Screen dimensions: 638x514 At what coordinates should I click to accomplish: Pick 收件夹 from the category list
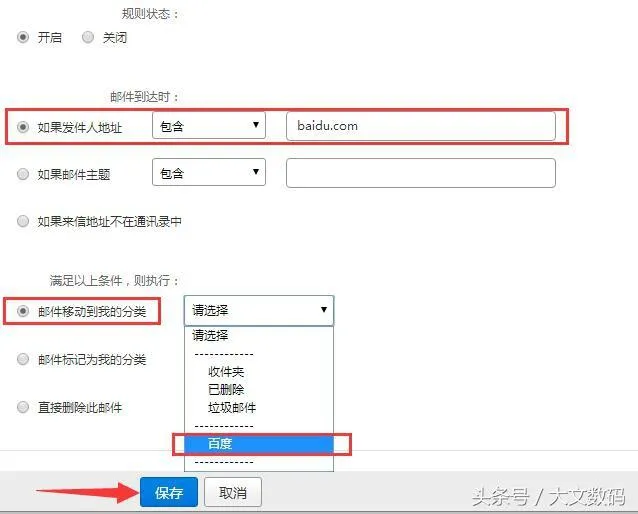click(x=259, y=372)
